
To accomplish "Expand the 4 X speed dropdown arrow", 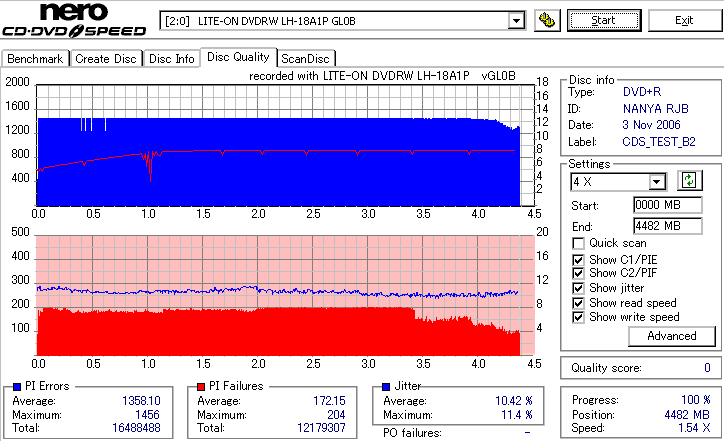I will [x=657, y=182].
